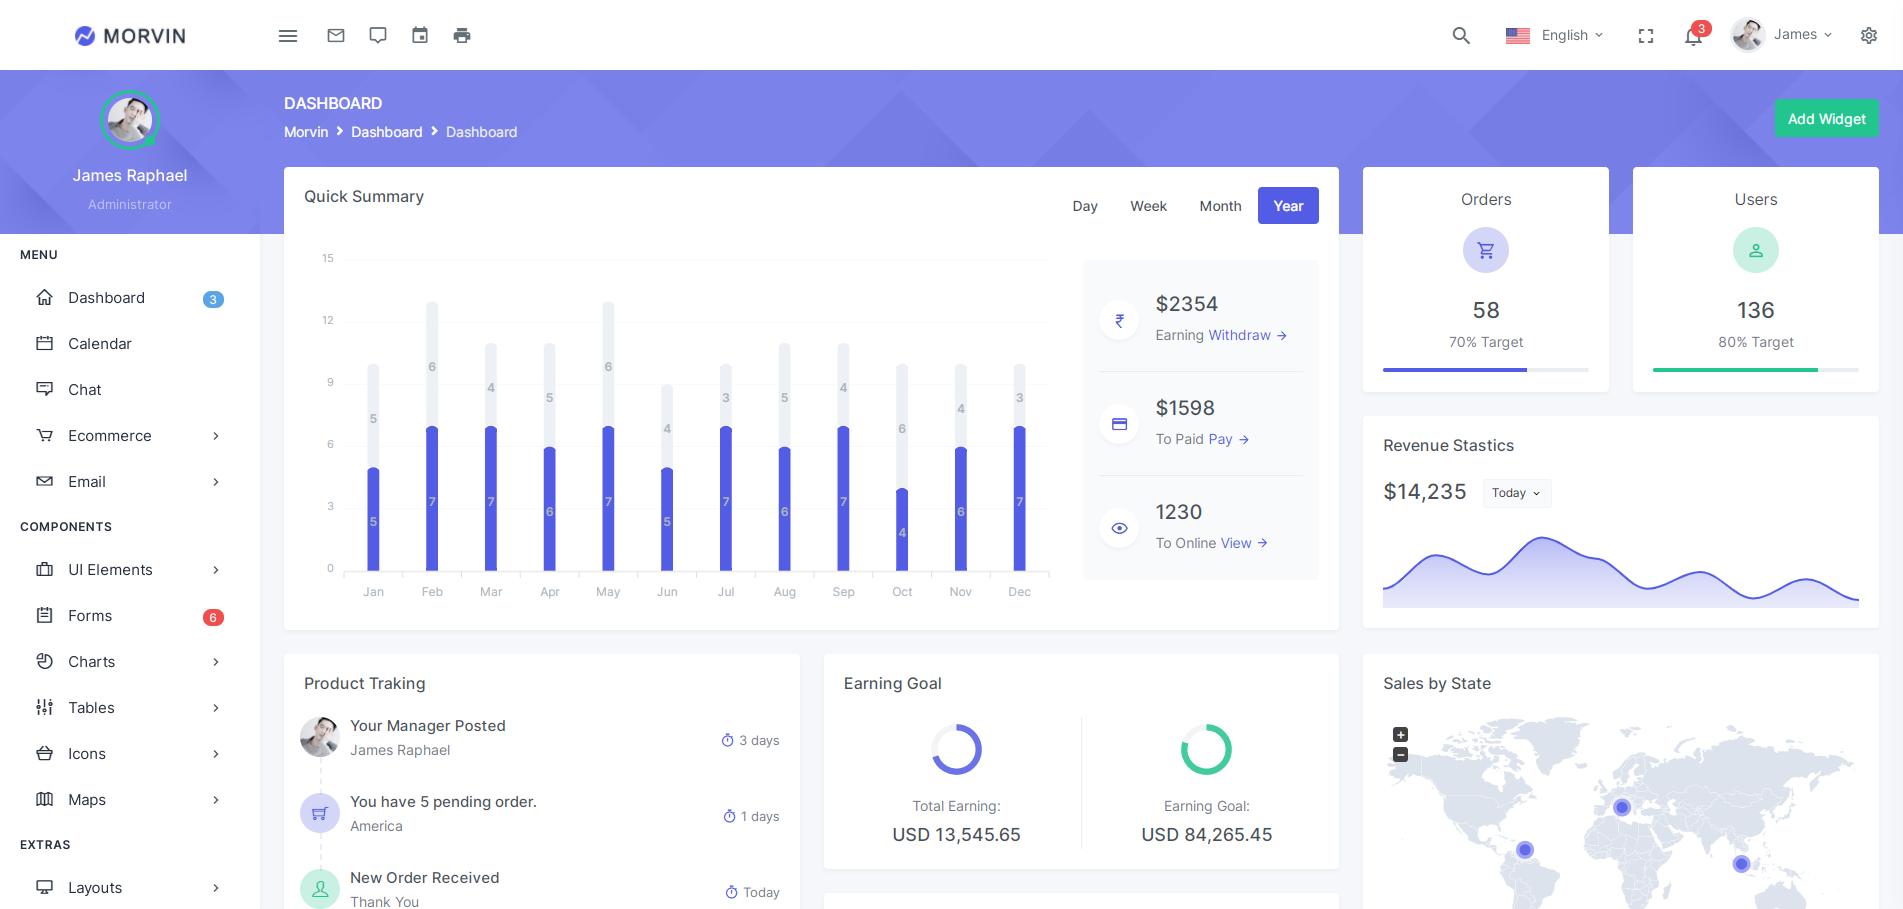Expand the Charts submenu chevron
This screenshot has height=909, width=1903.
(216, 662)
